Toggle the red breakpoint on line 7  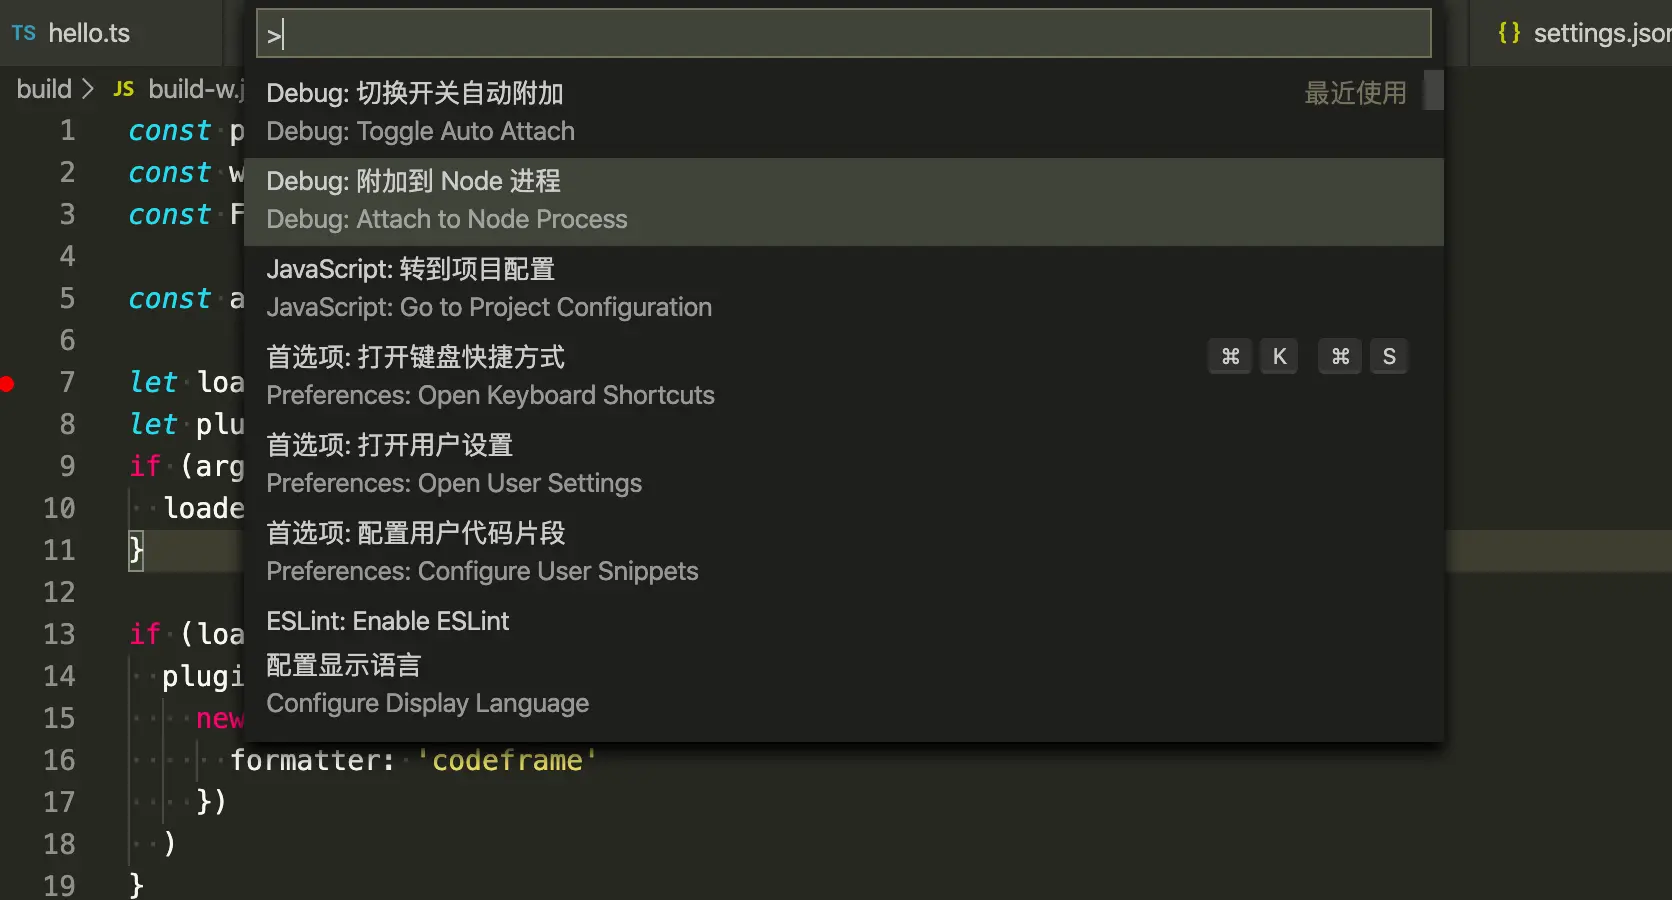(x=7, y=383)
